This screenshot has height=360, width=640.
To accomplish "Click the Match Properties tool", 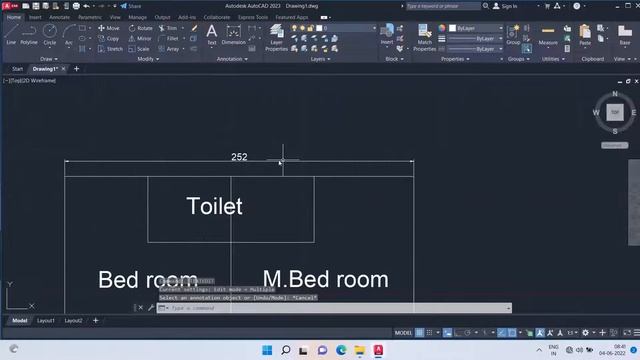I will tap(424, 38).
